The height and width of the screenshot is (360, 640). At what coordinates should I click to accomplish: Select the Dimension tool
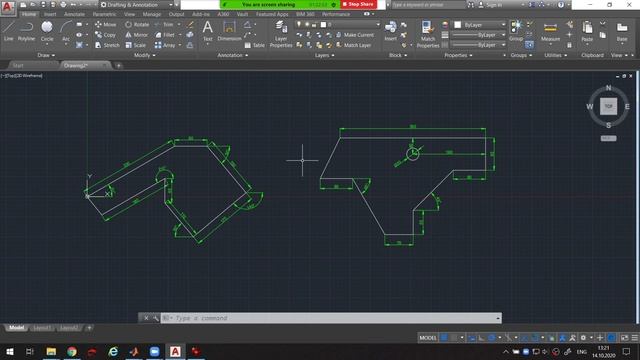pyautogui.click(x=229, y=31)
